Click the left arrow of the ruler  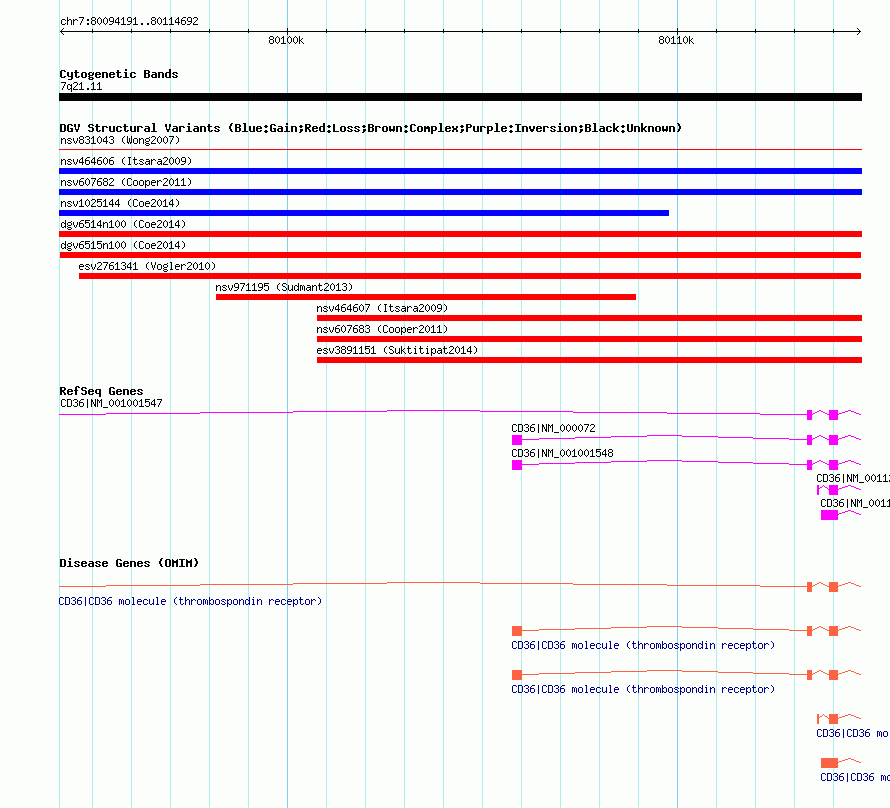click(x=62, y=31)
